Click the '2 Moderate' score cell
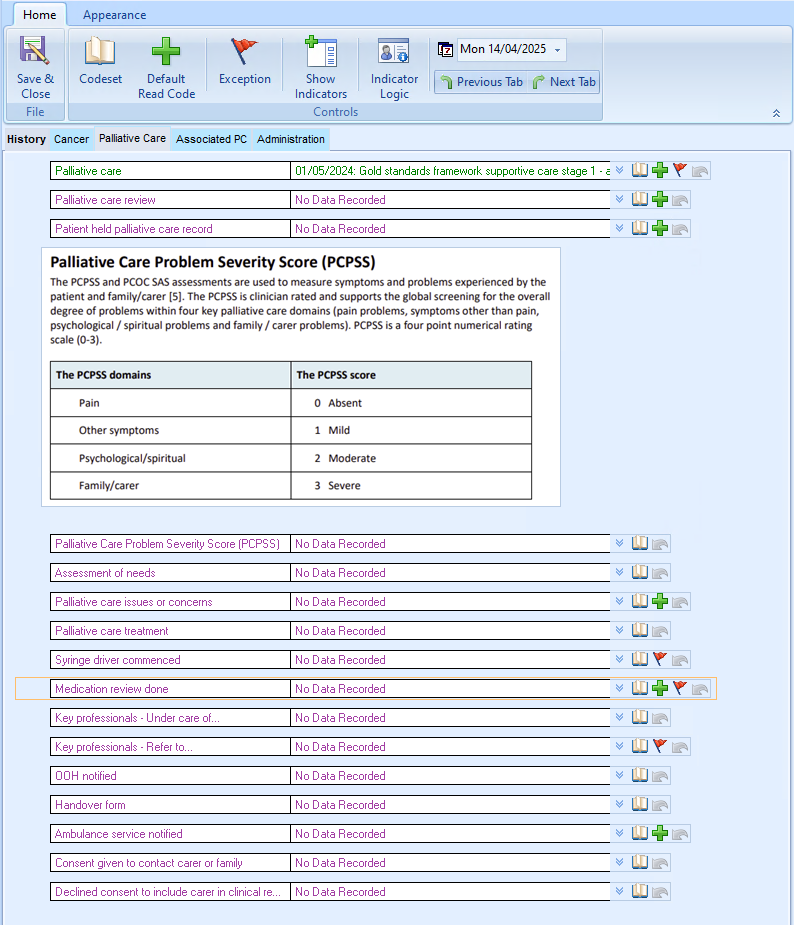 (x=411, y=458)
